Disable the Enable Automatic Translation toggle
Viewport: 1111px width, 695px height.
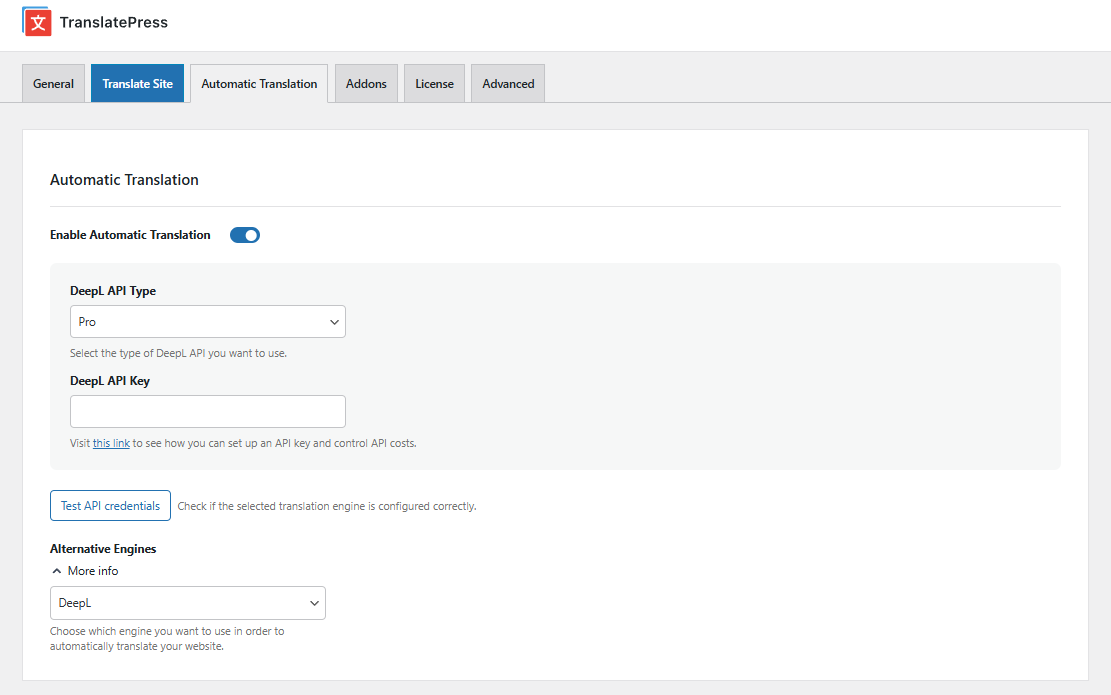pos(245,235)
